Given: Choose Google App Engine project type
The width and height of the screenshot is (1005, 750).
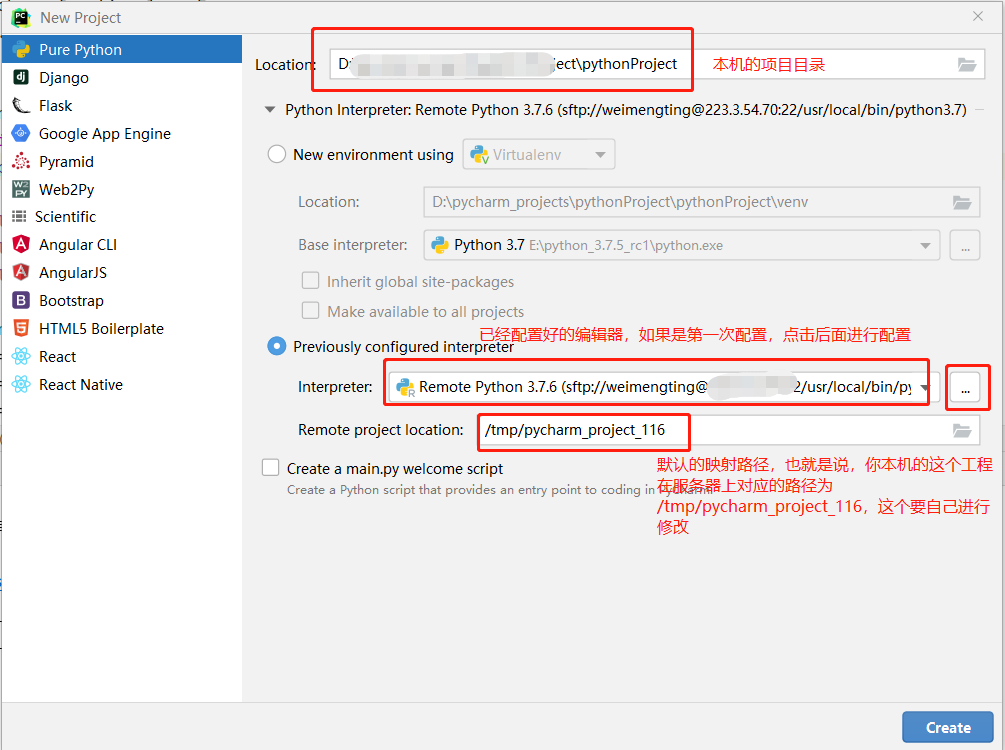Looking at the screenshot, I should coord(122,133).
